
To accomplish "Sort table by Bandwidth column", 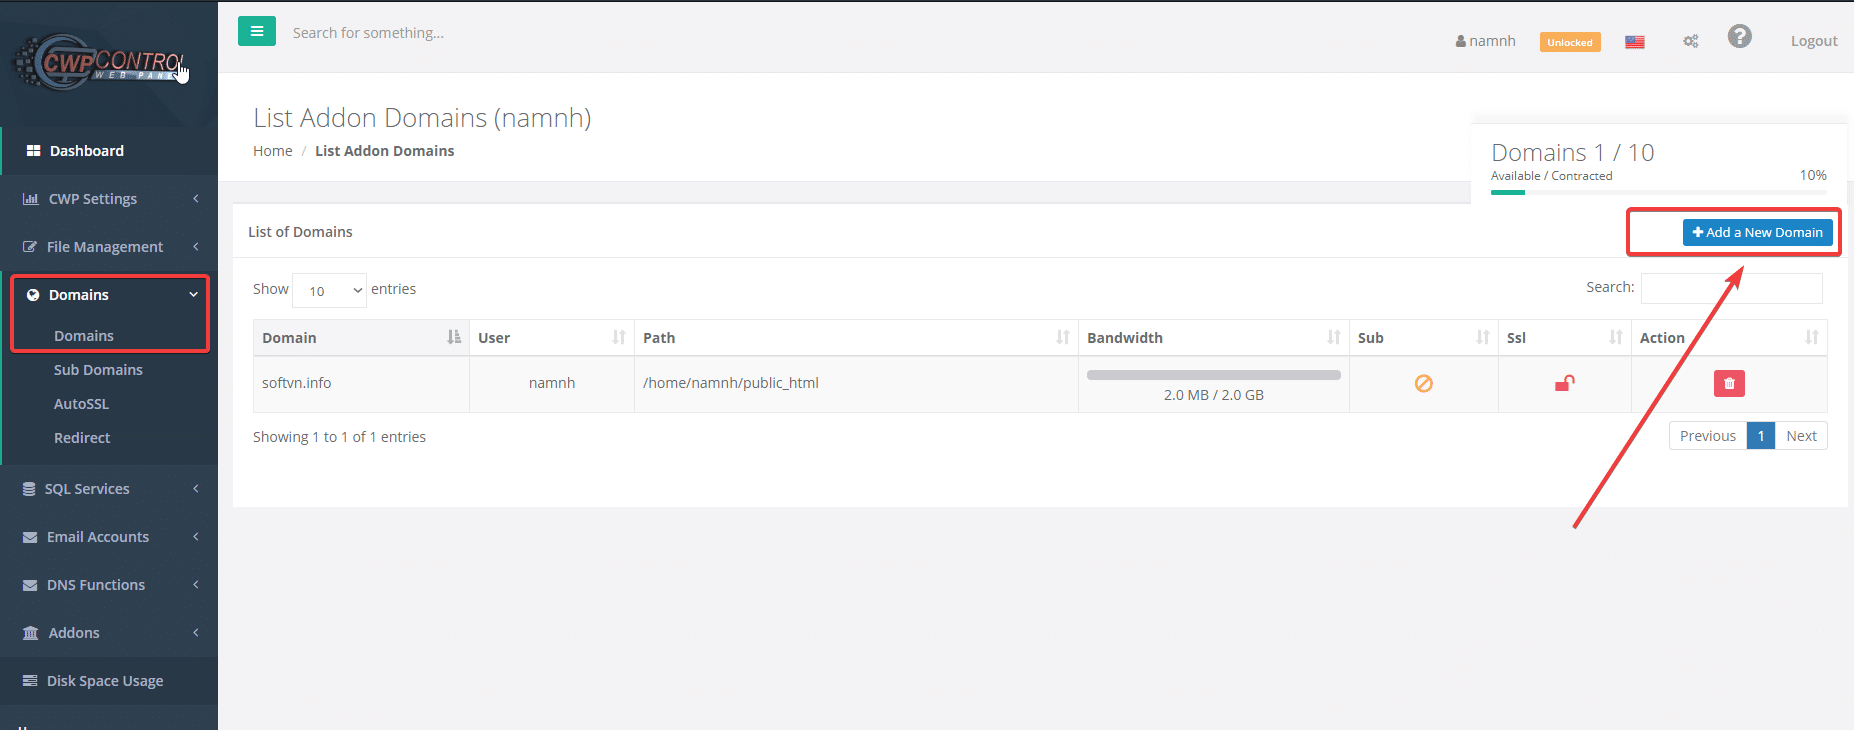I will coord(1212,338).
